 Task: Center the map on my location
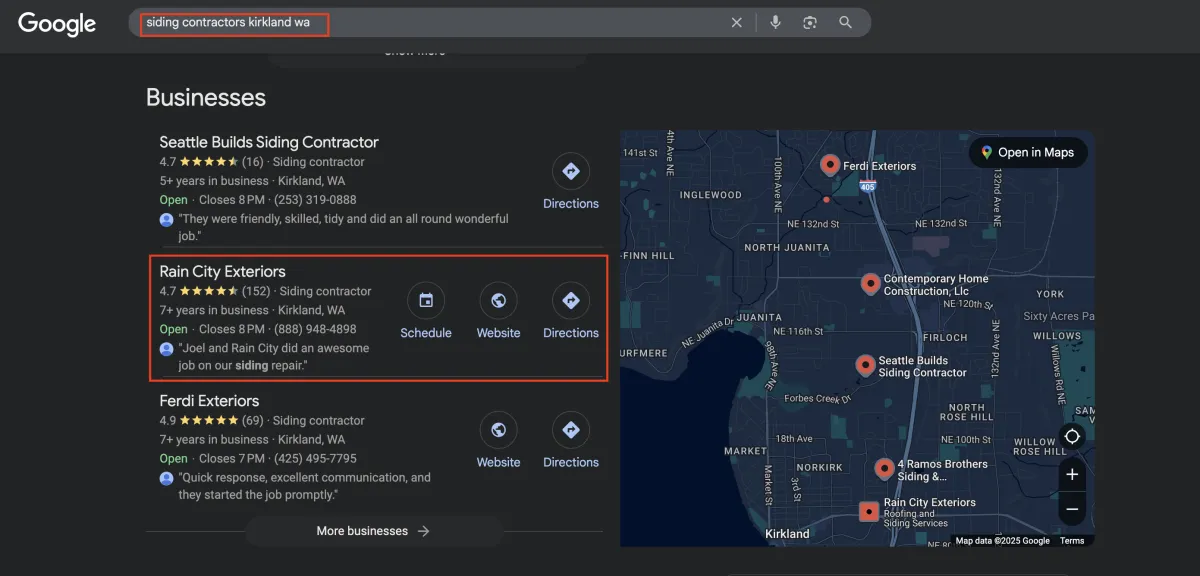coord(1072,437)
